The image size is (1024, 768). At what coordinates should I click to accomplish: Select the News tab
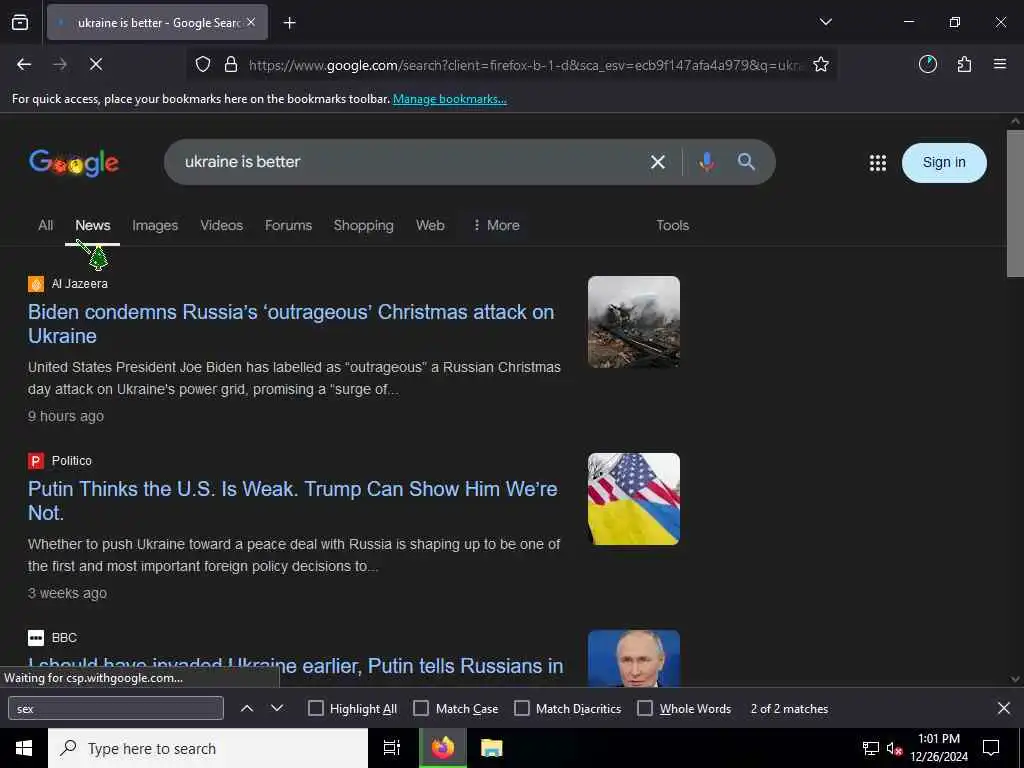tap(93, 225)
